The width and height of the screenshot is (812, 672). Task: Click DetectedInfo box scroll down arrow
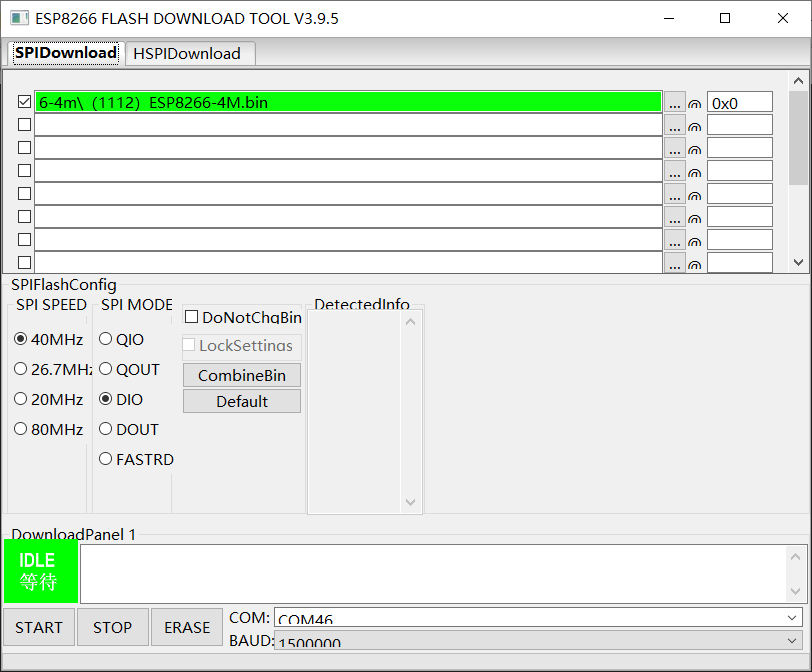pos(411,502)
